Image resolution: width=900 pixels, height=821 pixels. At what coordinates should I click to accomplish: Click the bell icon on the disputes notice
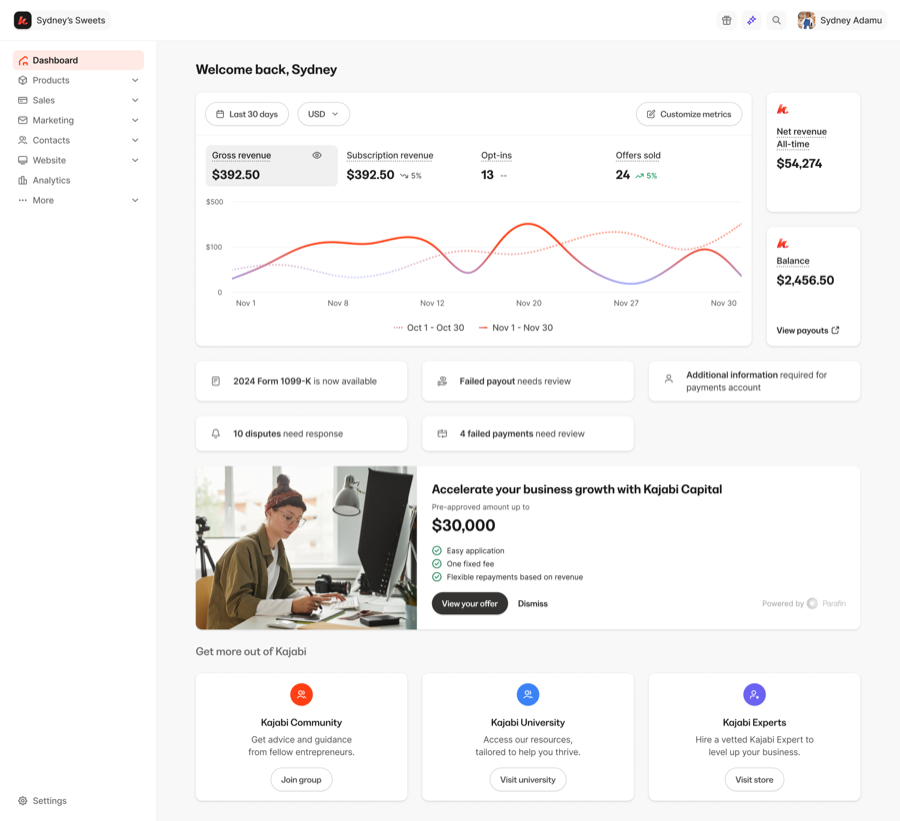pyautogui.click(x=216, y=433)
